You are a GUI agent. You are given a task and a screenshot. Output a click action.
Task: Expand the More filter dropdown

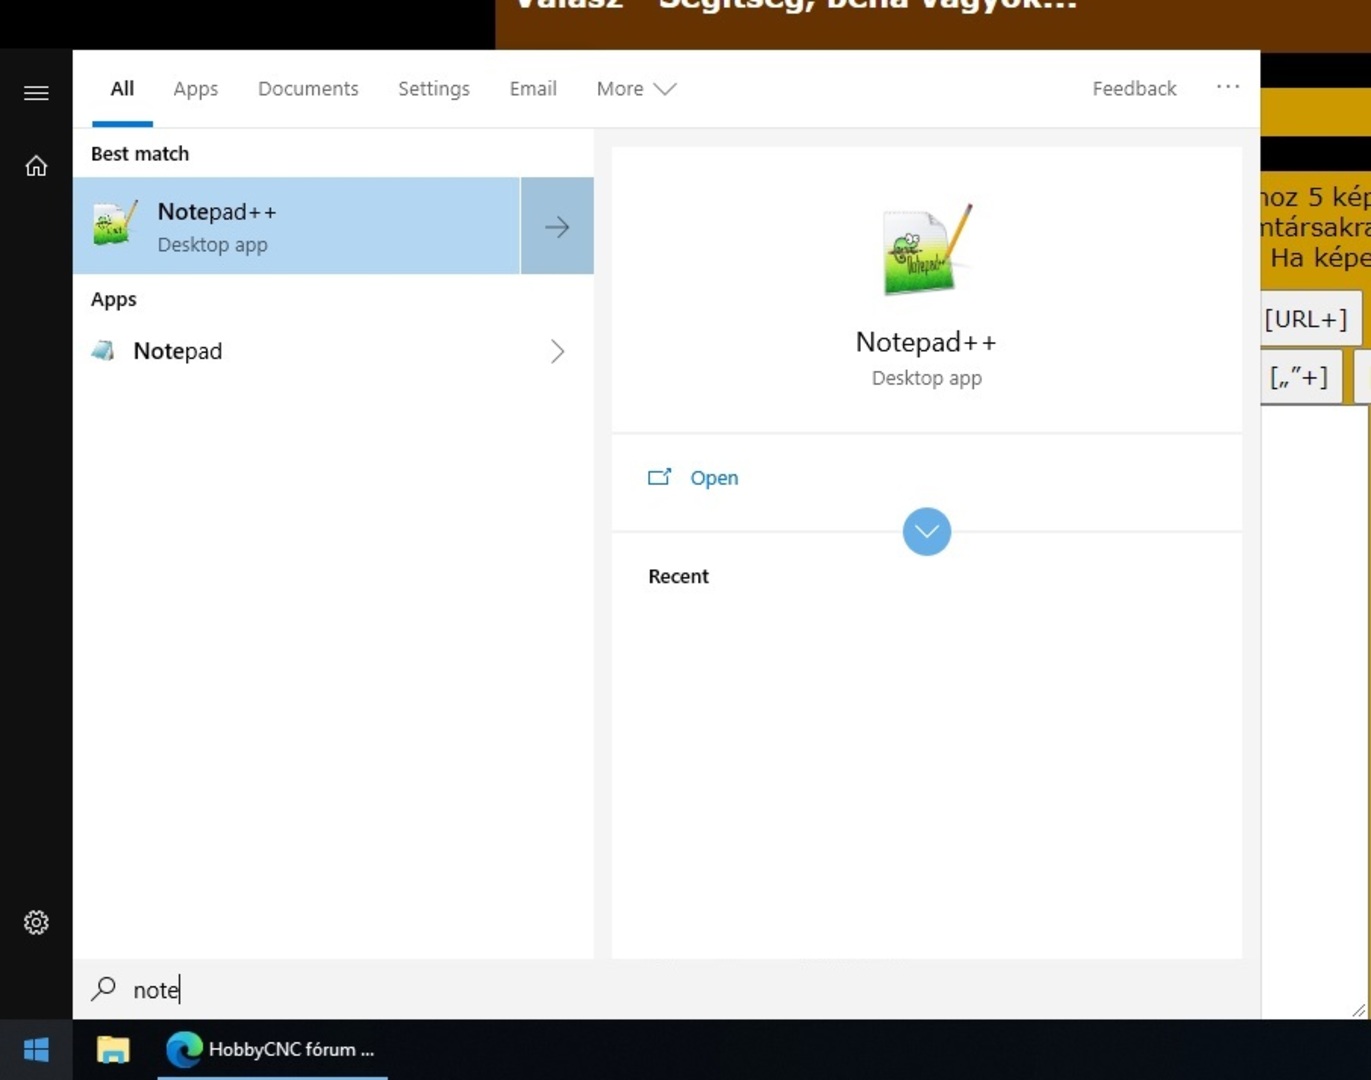coord(636,89)
